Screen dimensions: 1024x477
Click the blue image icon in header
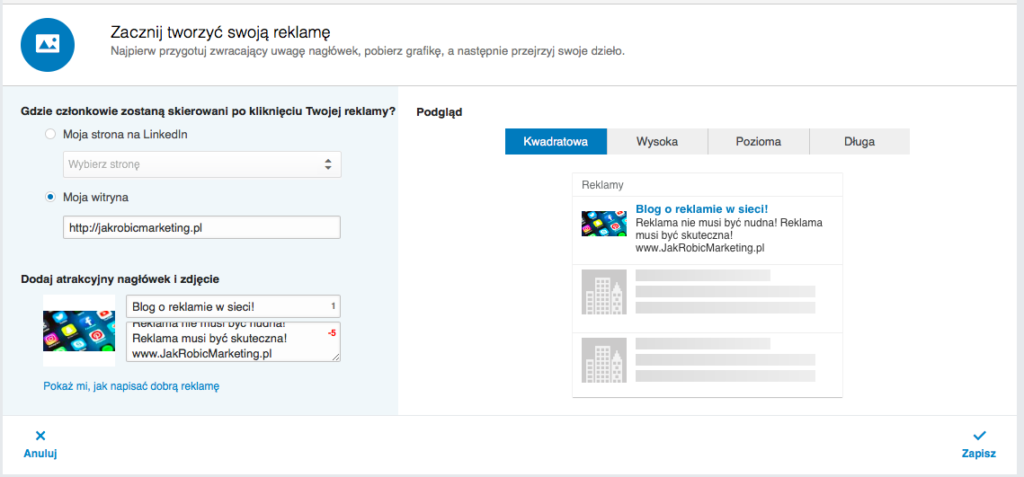tap(47, 44)
